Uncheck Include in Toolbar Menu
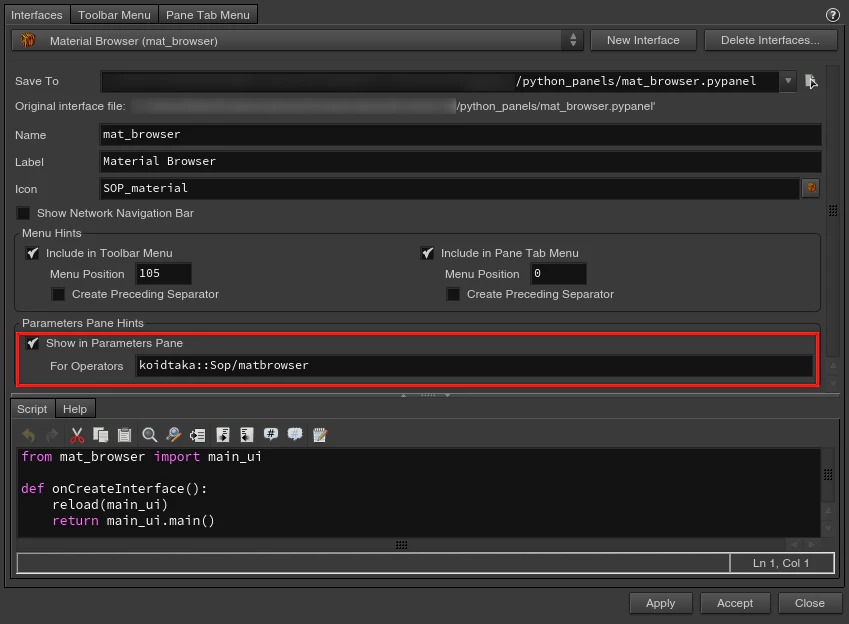The height and width of the screenshot is (624, 849). [32, 253]
